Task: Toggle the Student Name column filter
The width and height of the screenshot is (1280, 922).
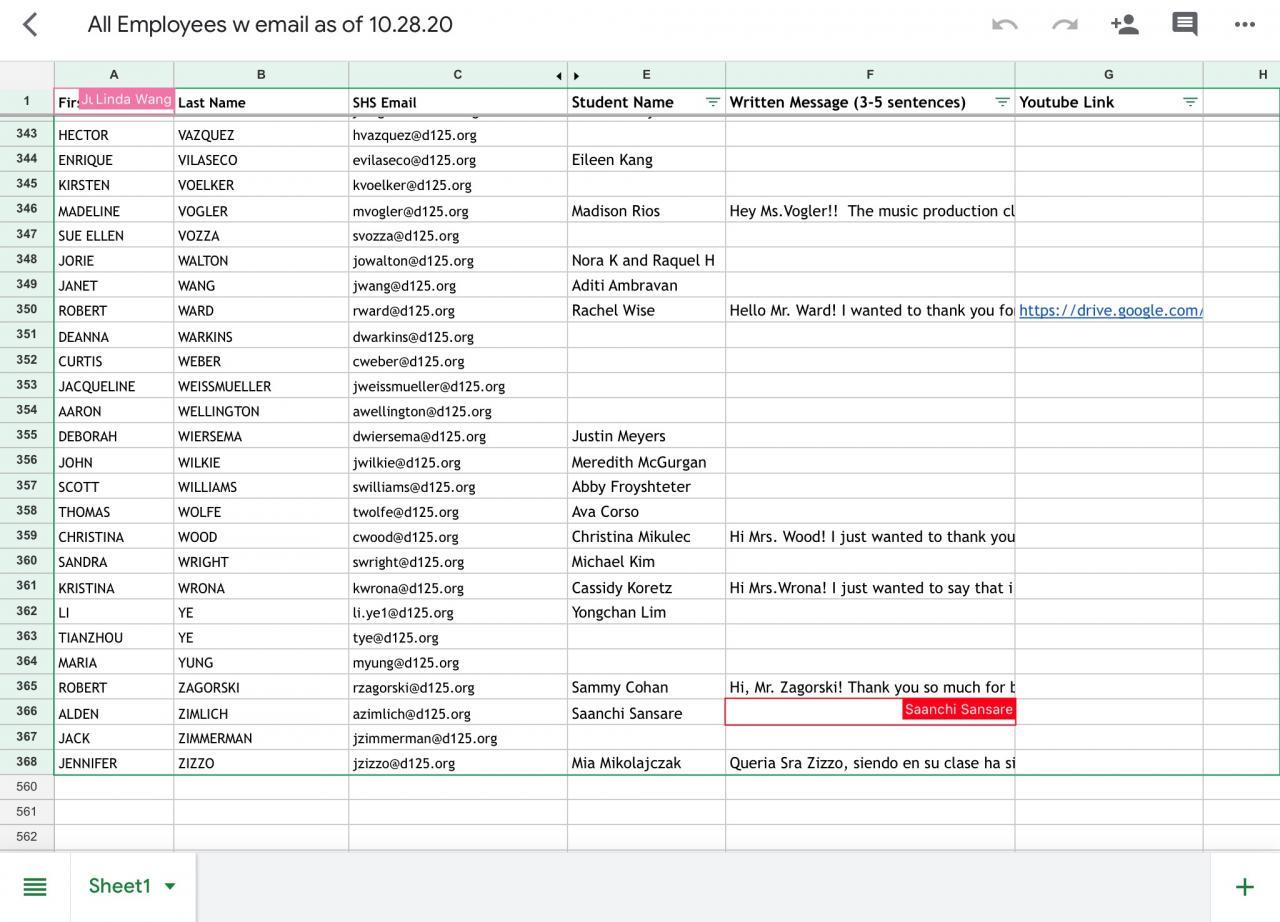Action: click(x=713, y=102)
